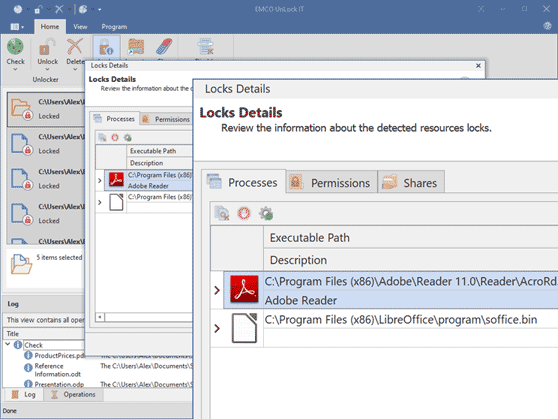Screen dimensions: 558x419
Task: Click the quick-access Check icon in title bar
Action: point(18,9)
